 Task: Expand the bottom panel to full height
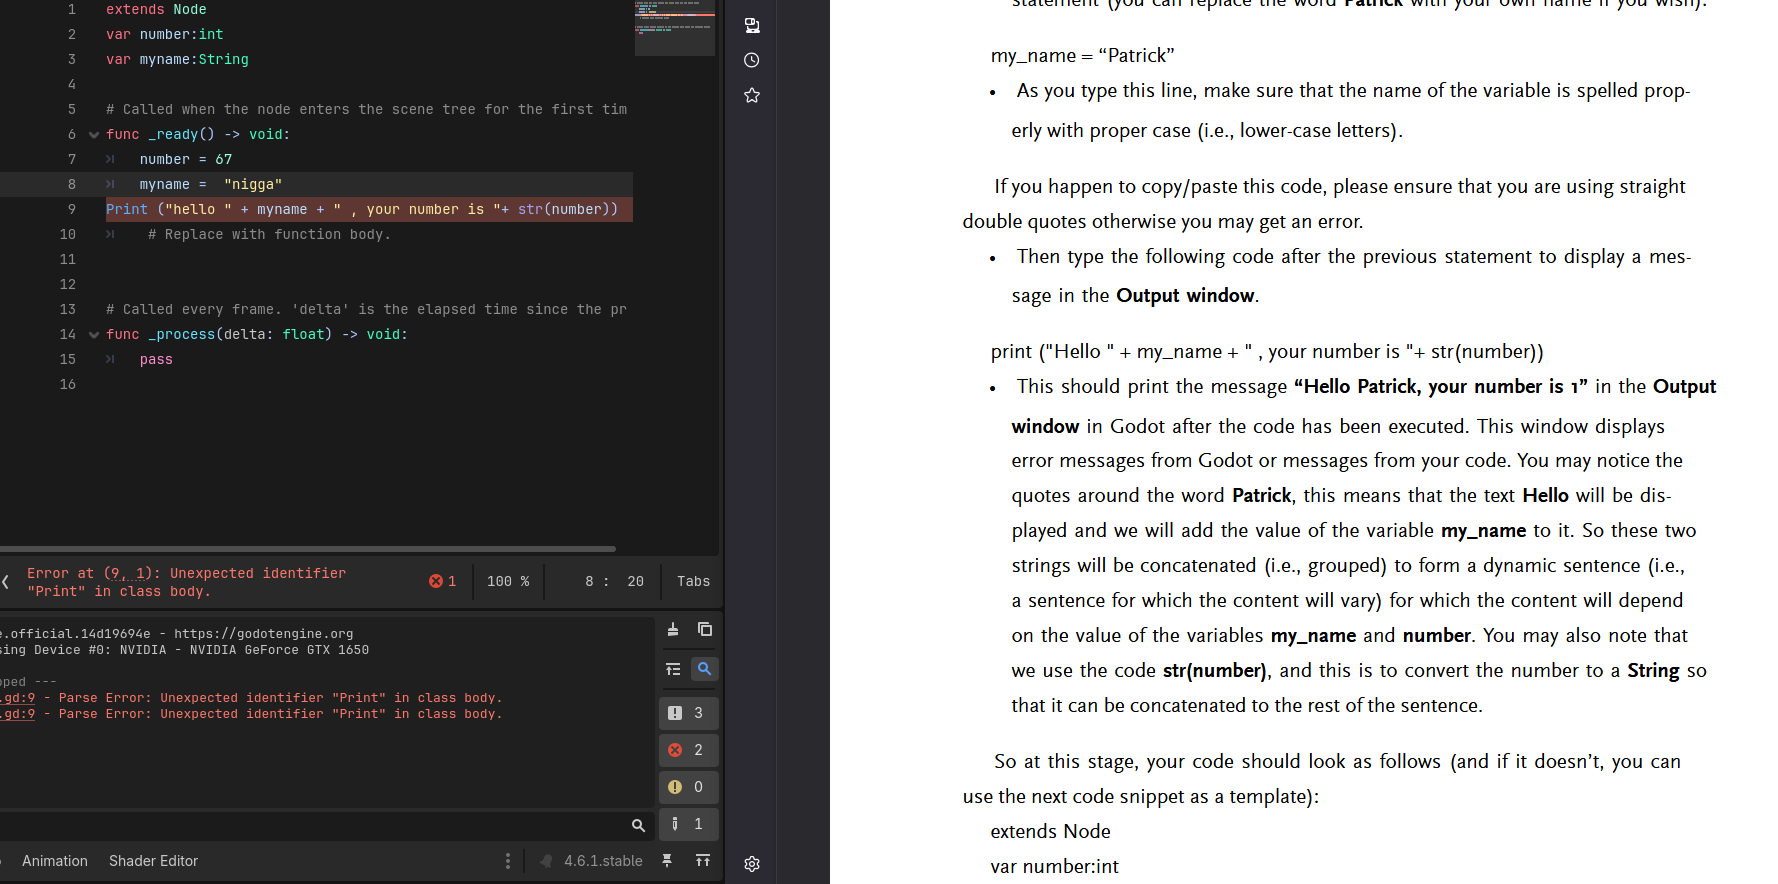703,861
